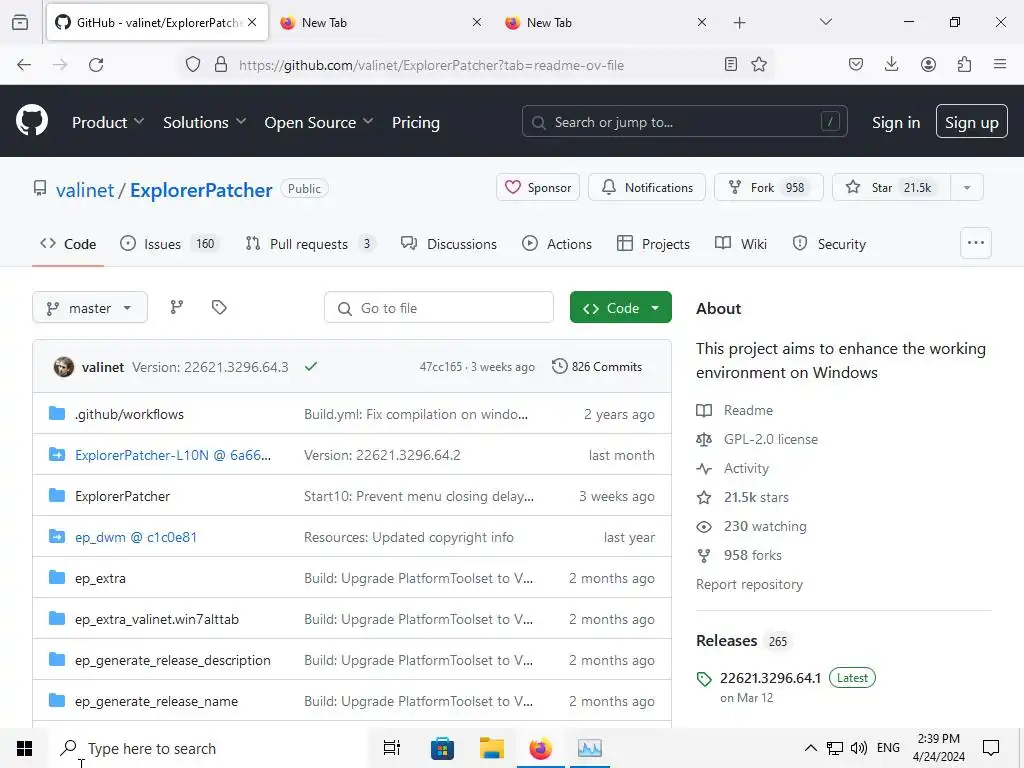The height and width of the screenshot is (768, 1024).
Task: Open the Firefox account icon
Action: [928, 64]
